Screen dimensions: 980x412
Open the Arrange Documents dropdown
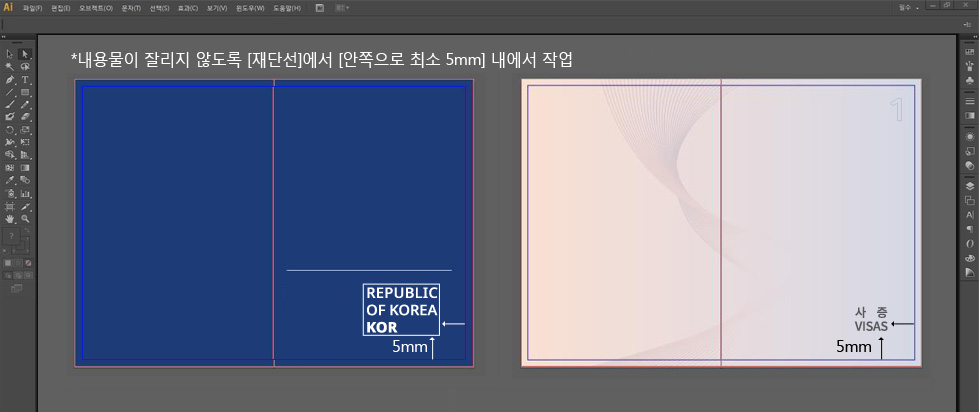(342, 8)
